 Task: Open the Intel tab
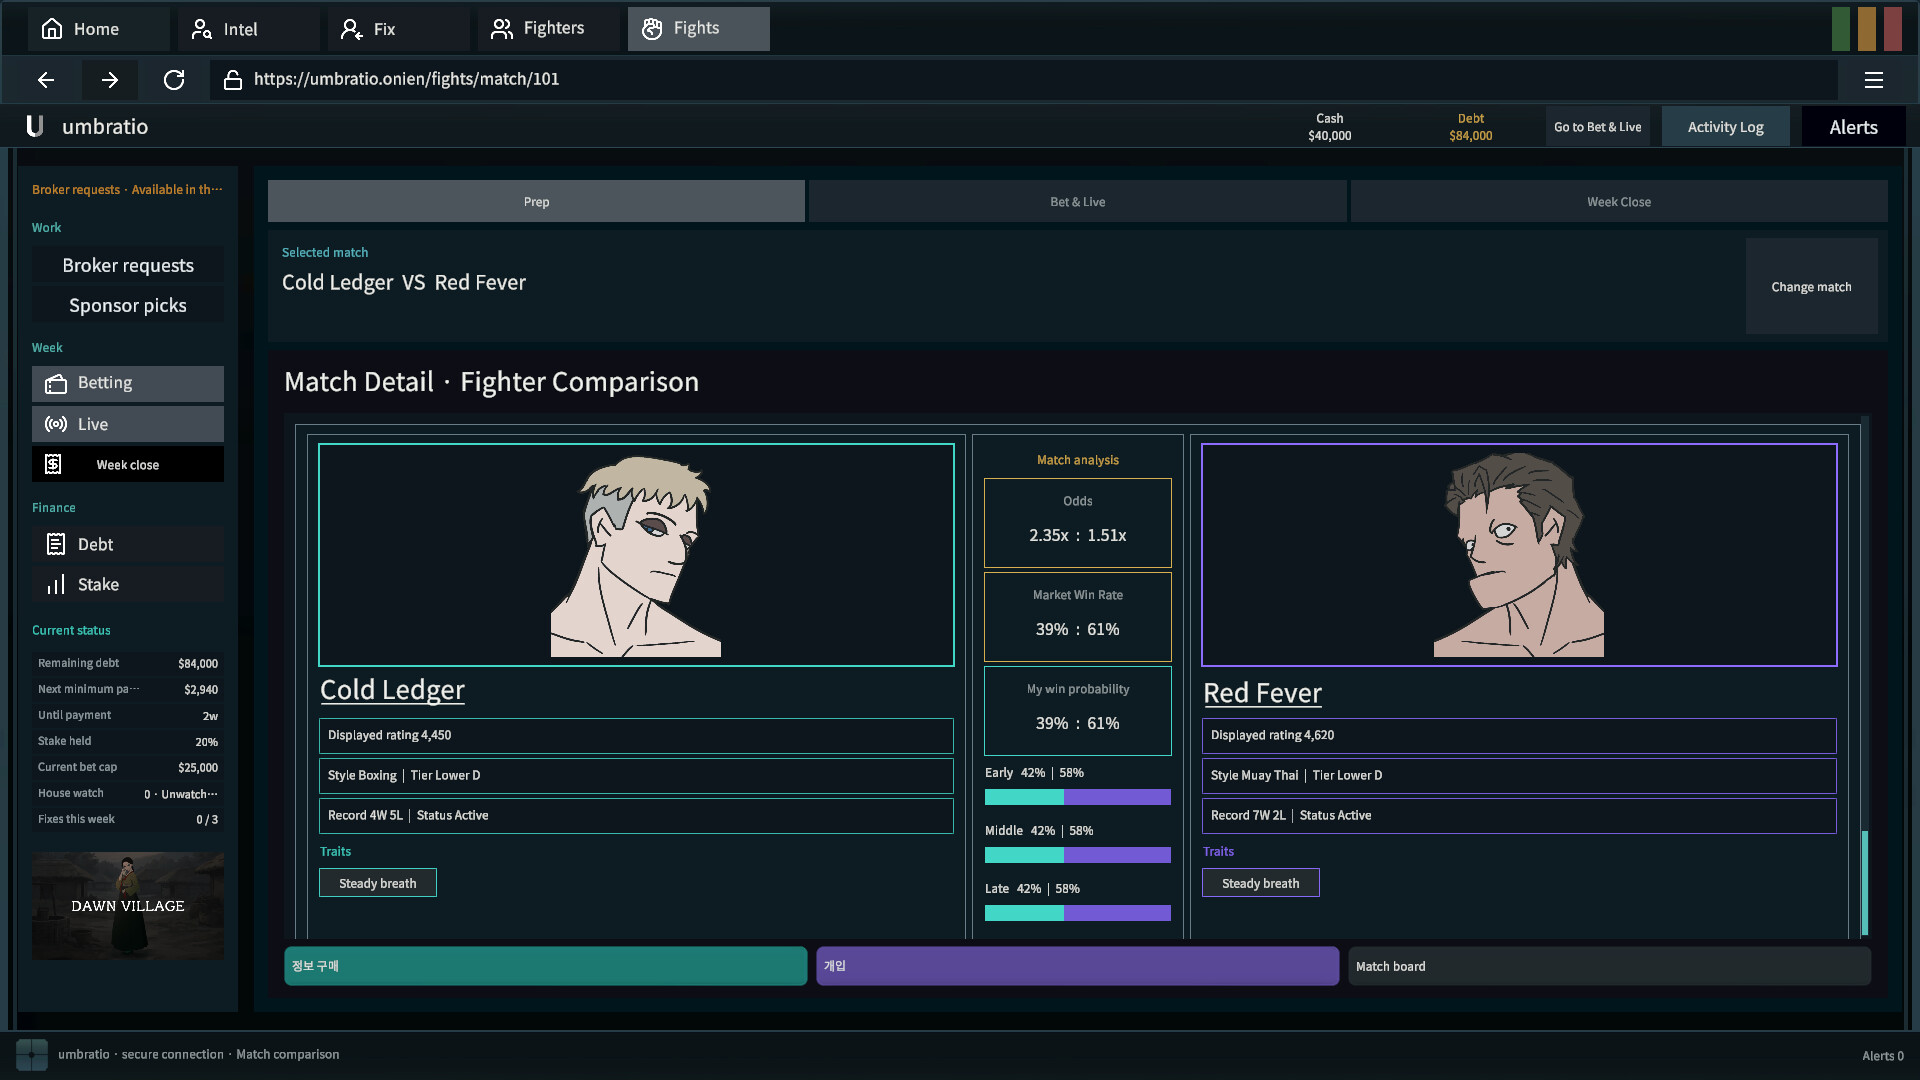247,29
